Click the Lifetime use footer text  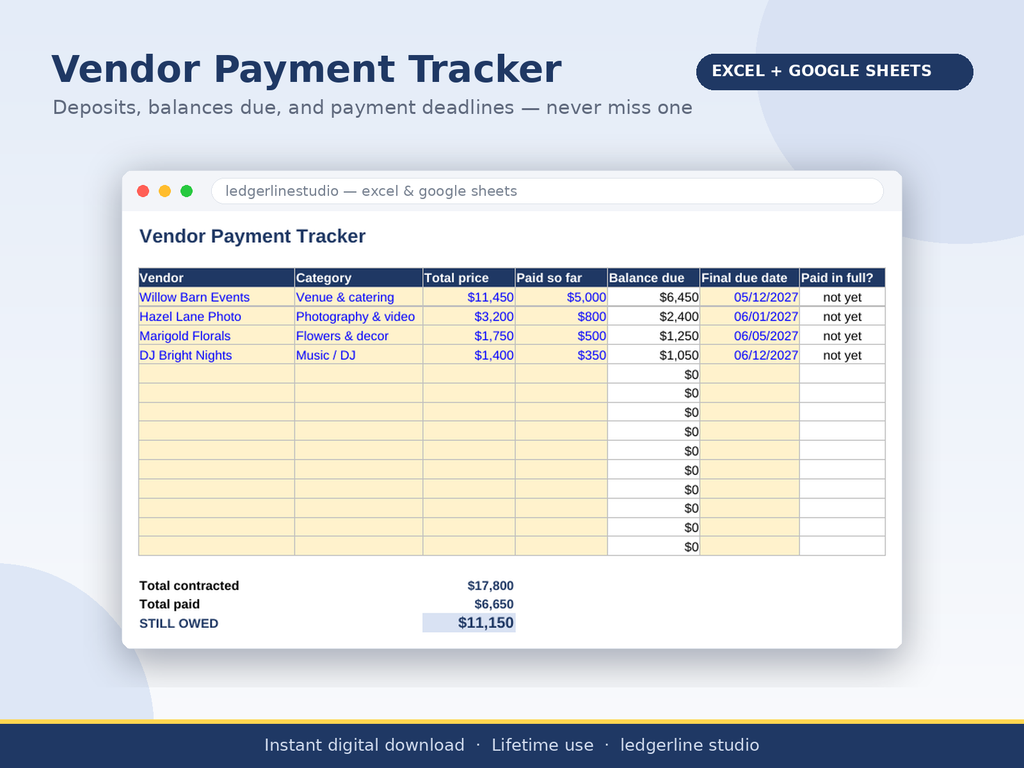tap(543, 745)
